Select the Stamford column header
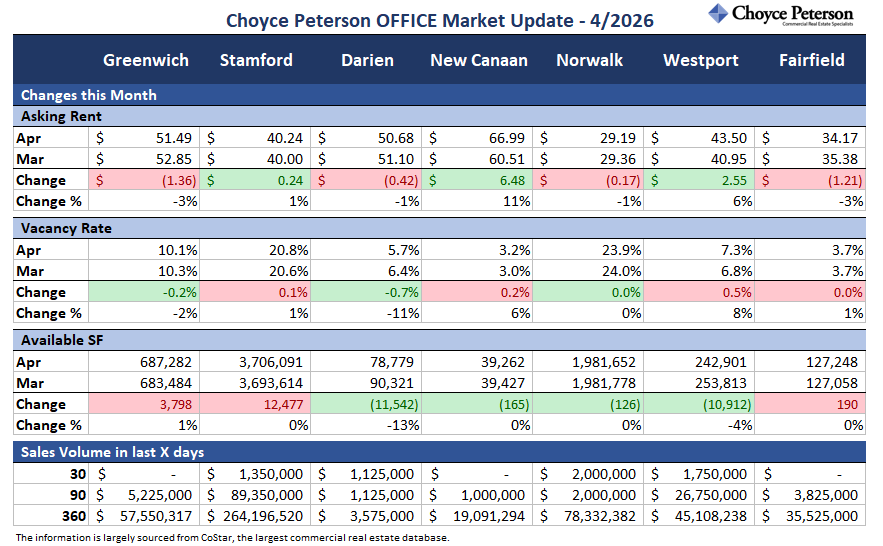883x546 pixels. 256,60
